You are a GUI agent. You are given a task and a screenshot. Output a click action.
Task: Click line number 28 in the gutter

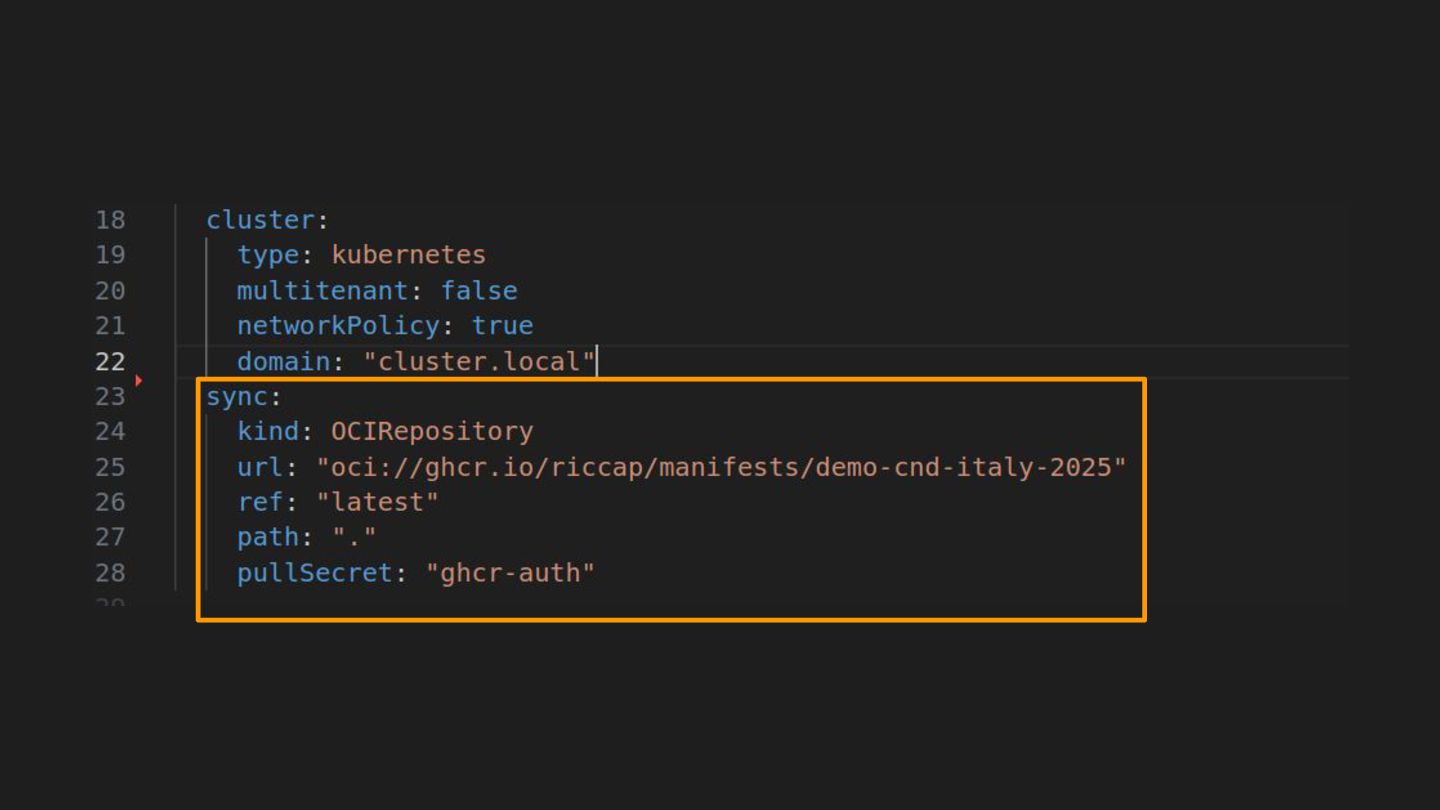[110, 573]
